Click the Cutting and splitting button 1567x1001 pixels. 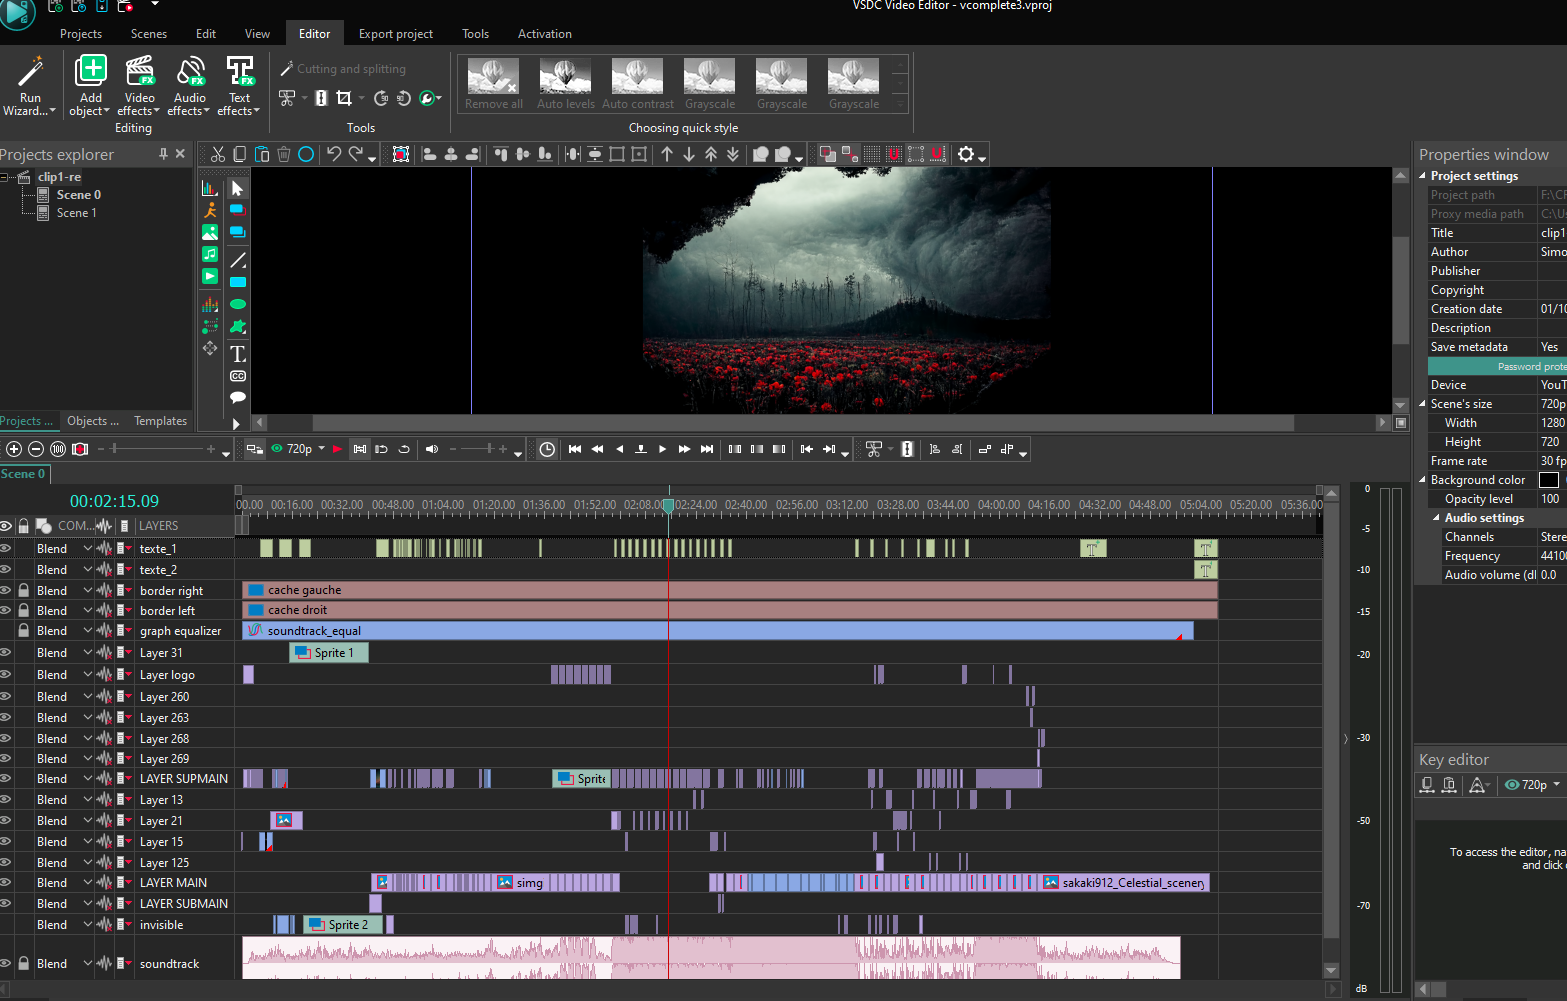[343, 69]
